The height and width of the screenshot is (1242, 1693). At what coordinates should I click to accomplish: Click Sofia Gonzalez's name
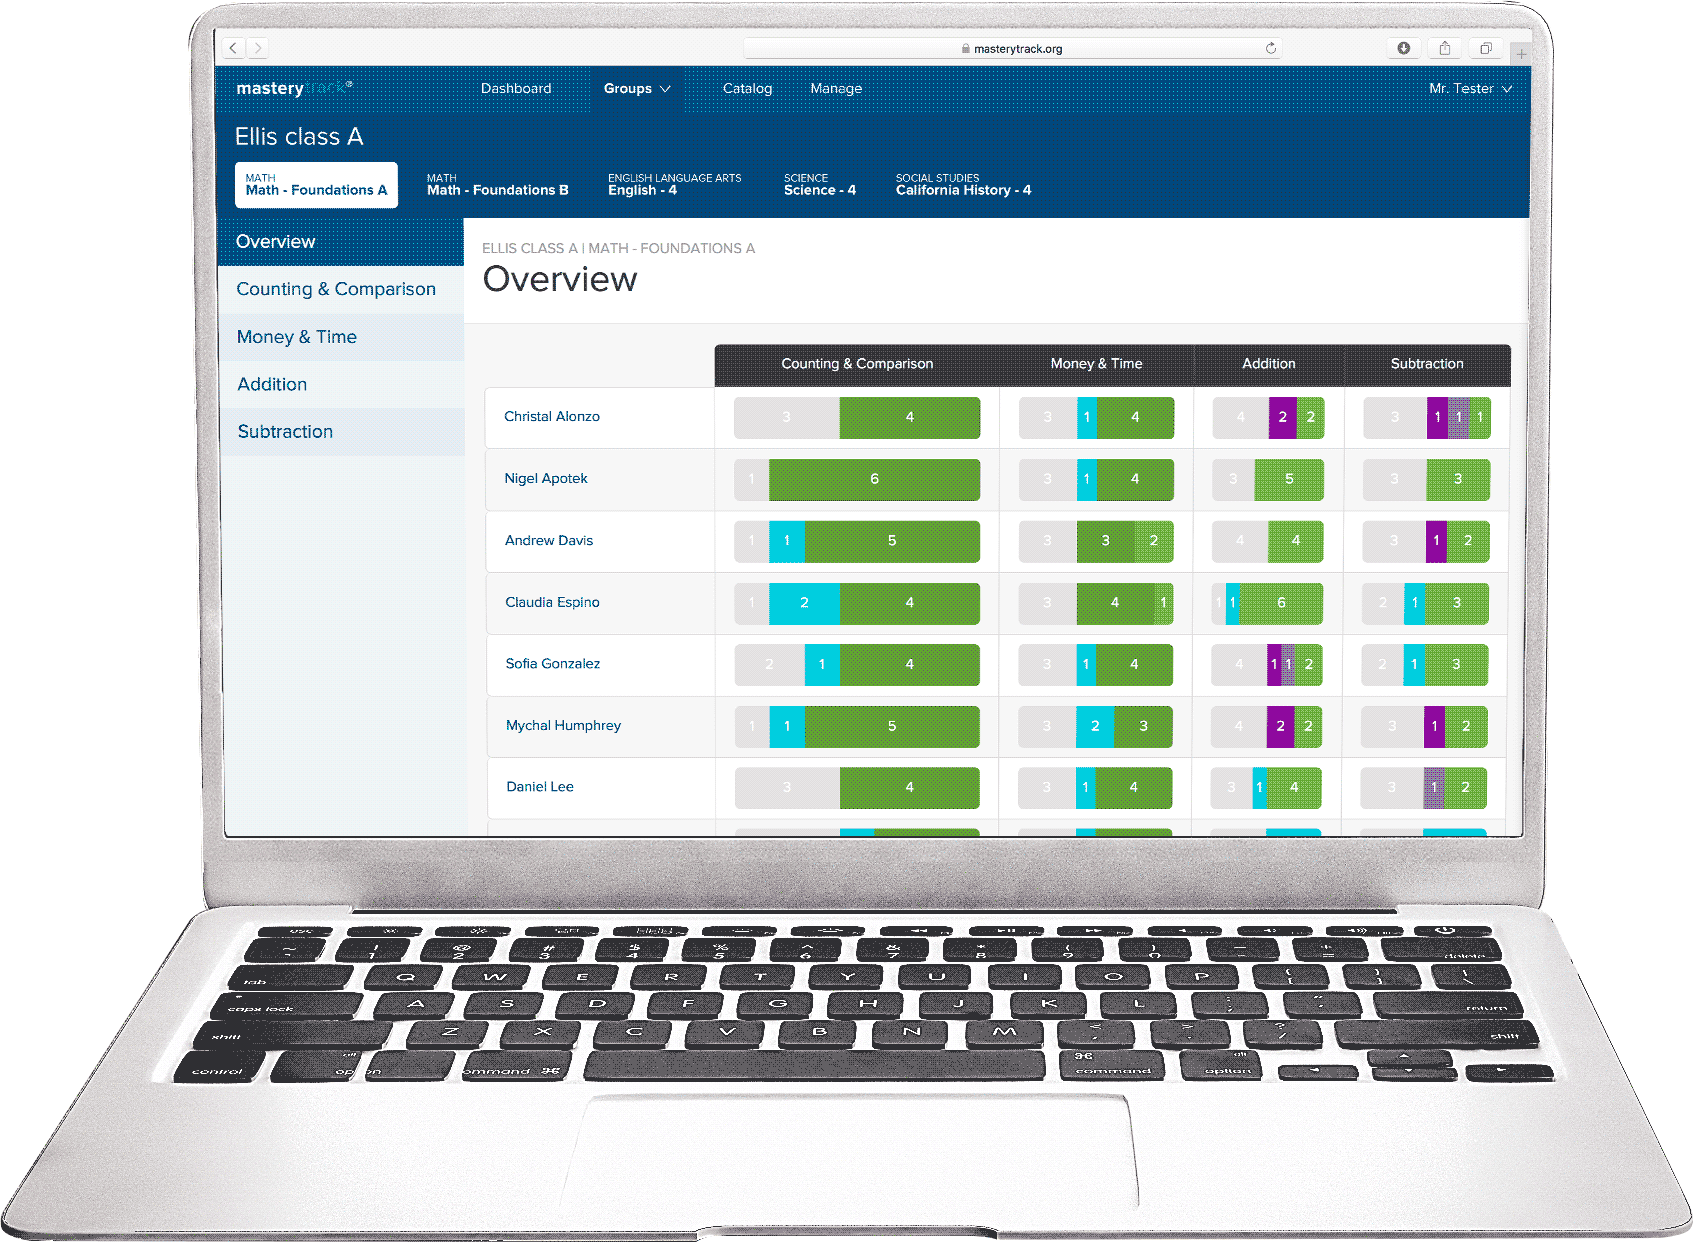pos(552,664)
